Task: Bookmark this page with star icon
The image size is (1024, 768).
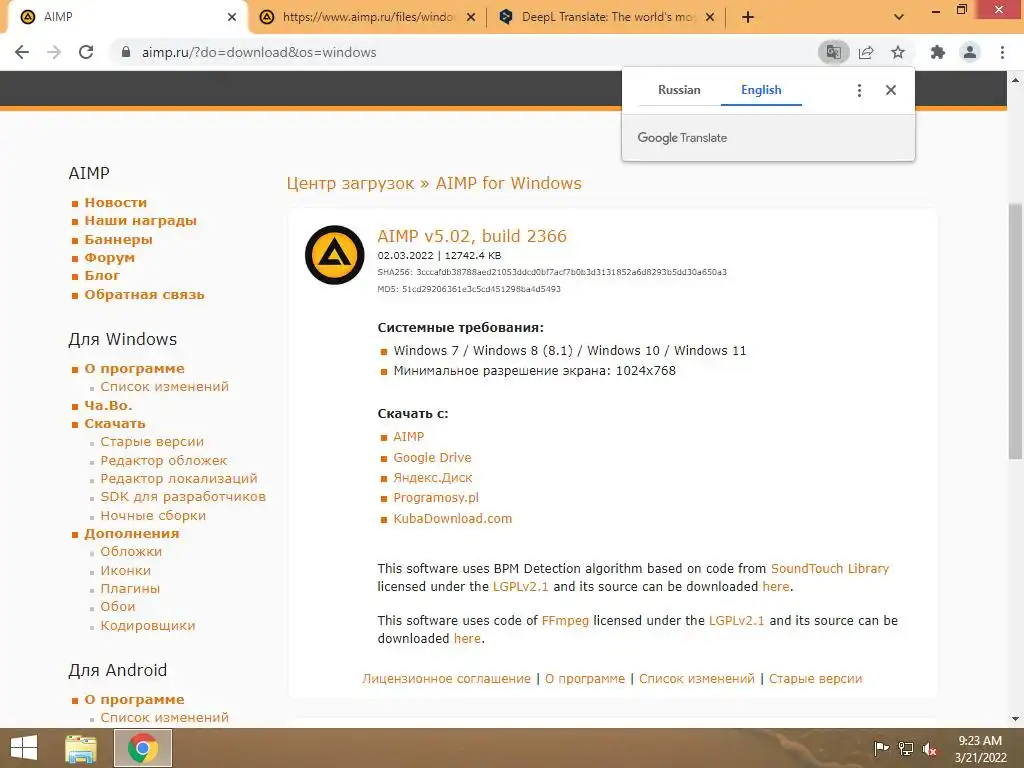Action: (898, 52)
